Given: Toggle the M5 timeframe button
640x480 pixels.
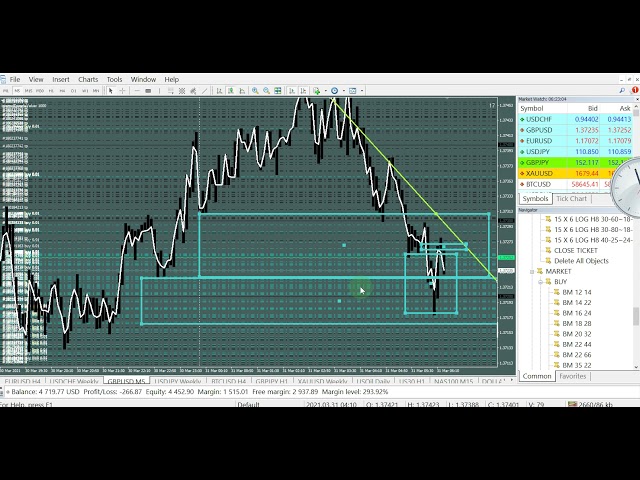Looking at the screenshot, I should point(17,90).
